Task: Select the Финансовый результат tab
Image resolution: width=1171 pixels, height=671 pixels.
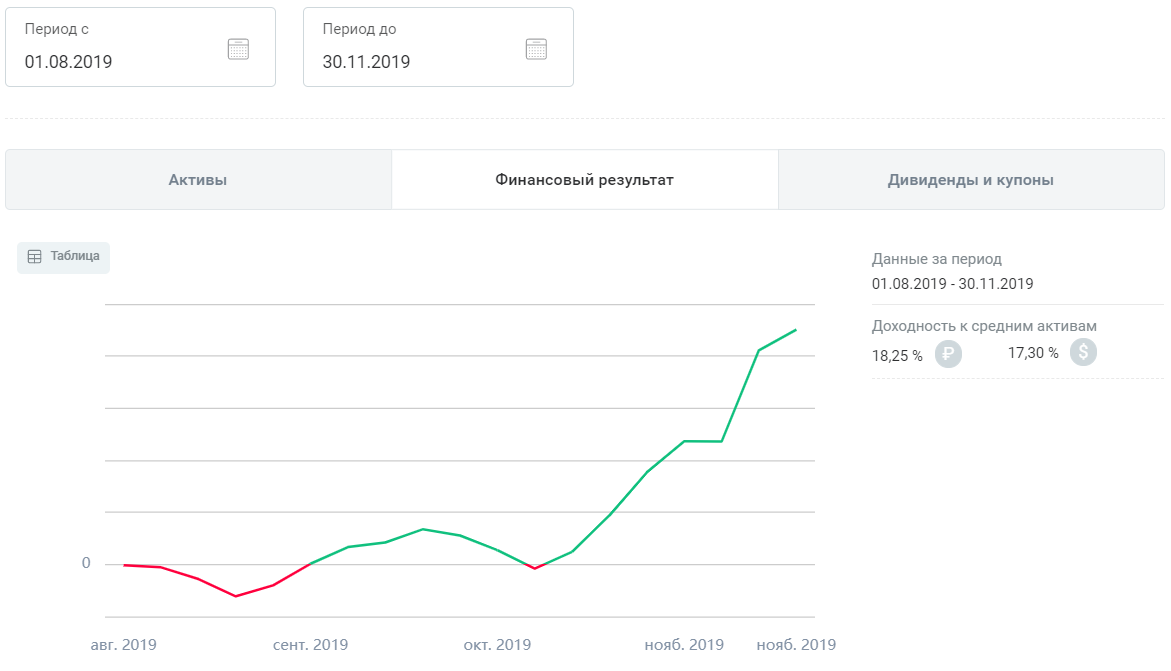Action: click(584, 180)
